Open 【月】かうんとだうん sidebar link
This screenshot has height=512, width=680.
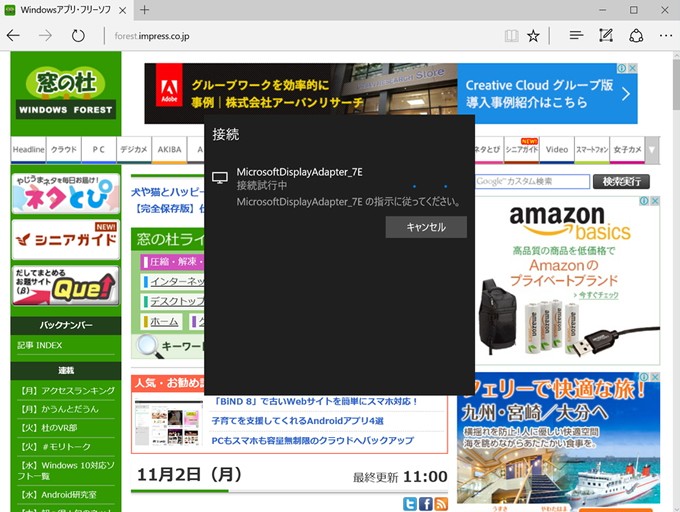(58, 409)
